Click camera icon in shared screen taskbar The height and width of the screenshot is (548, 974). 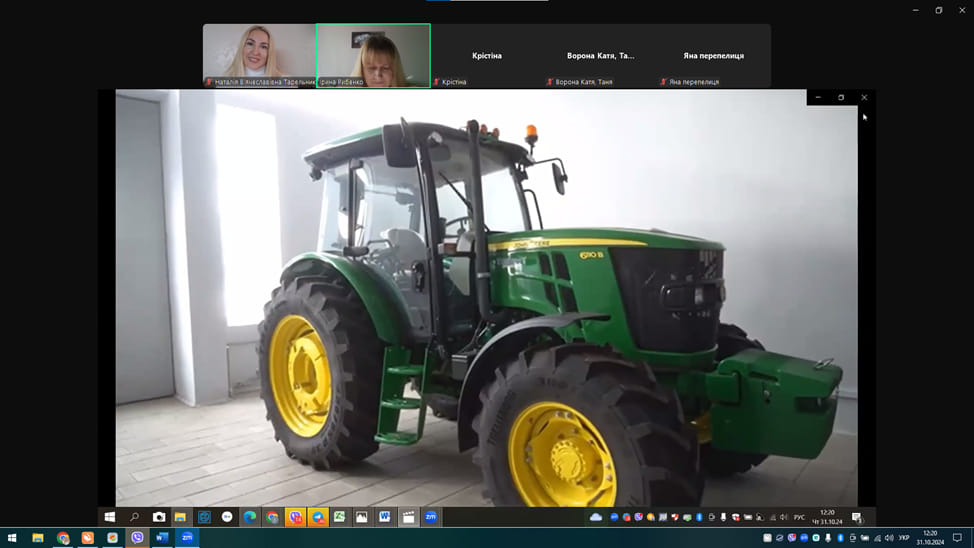tap(159, 517)
